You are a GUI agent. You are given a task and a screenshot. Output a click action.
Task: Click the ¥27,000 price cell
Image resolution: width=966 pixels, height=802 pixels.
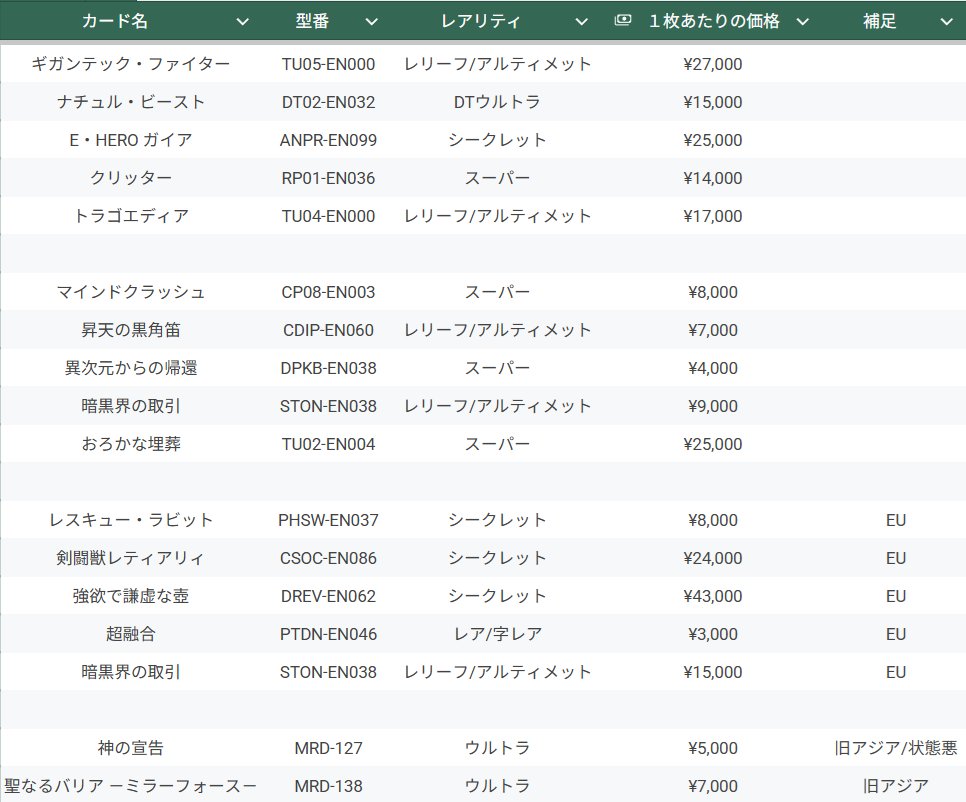[x=710, y=64]
